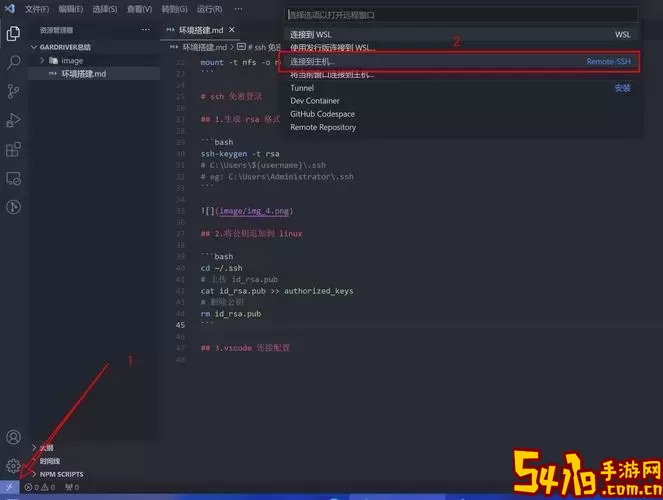The height and width of the screenshot is (500, 663).
Task: Open the Source Control view
Action: (14, 91)
